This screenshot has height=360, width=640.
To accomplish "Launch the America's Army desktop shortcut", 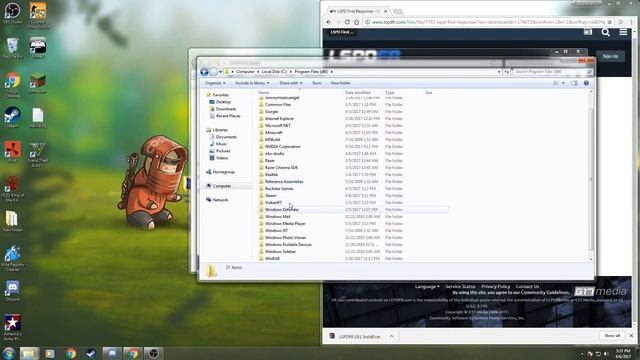I will pos(12,327).
